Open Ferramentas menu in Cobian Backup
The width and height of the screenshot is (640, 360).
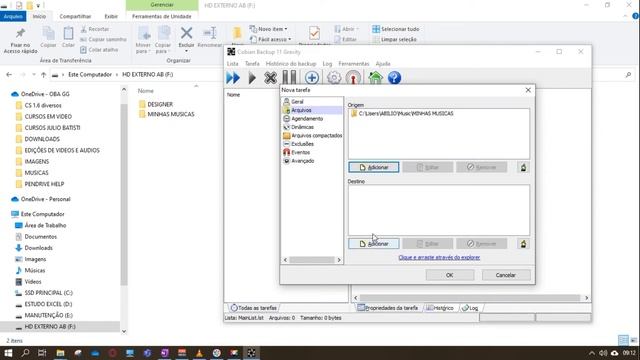coord(353,64)
